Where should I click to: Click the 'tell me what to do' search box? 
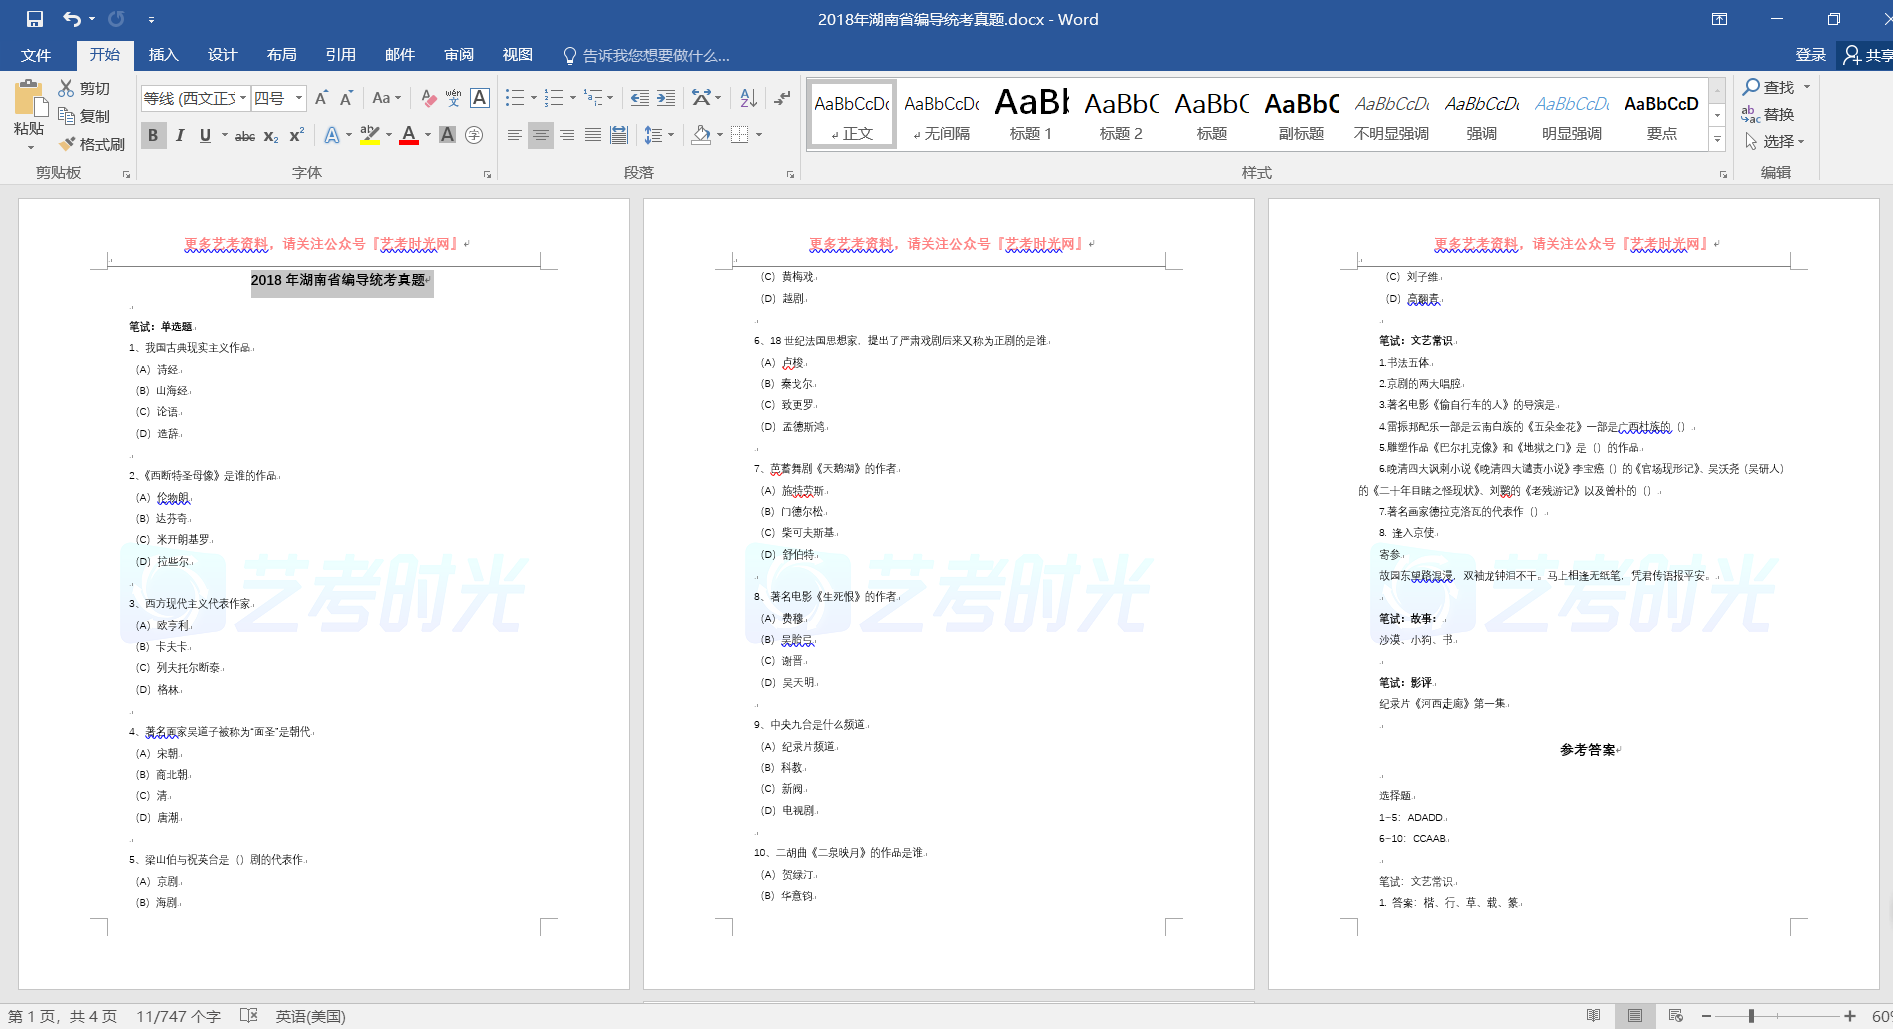[x=655, y=56]
